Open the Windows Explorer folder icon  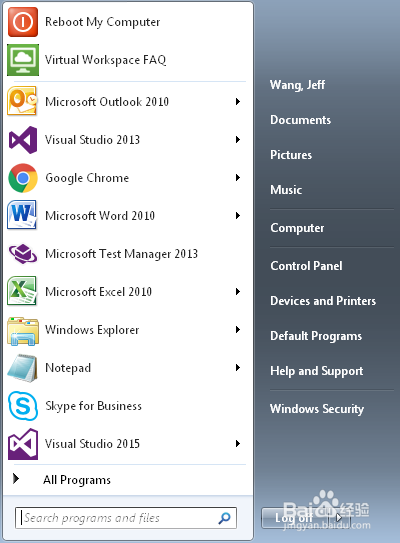click(23, 331)
